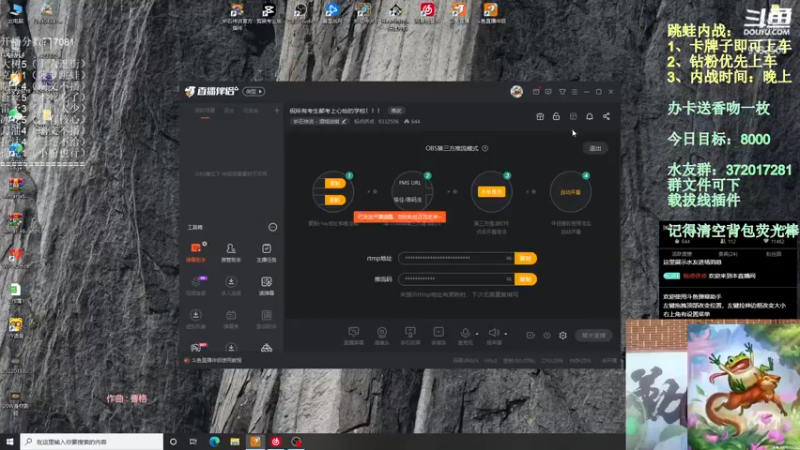Open File Explorer from taskbar

click(235, 441)
